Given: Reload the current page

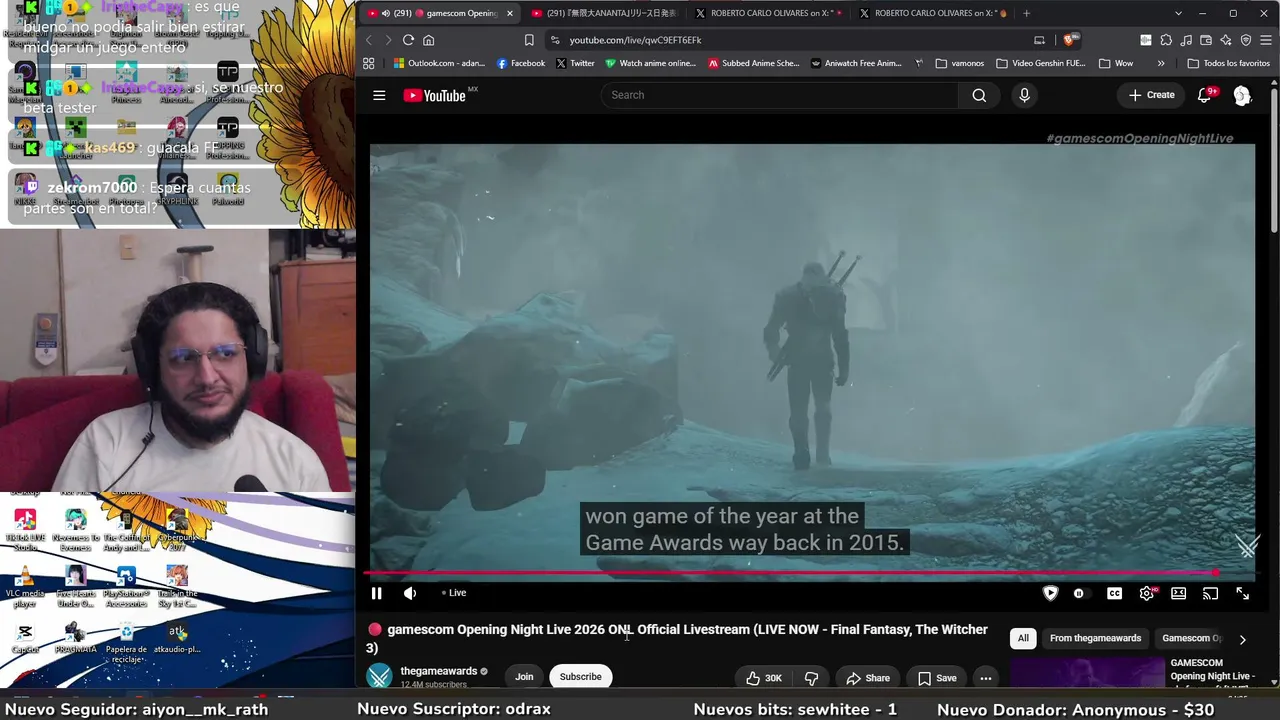Looking at the screenshot, I should point(408,40).
